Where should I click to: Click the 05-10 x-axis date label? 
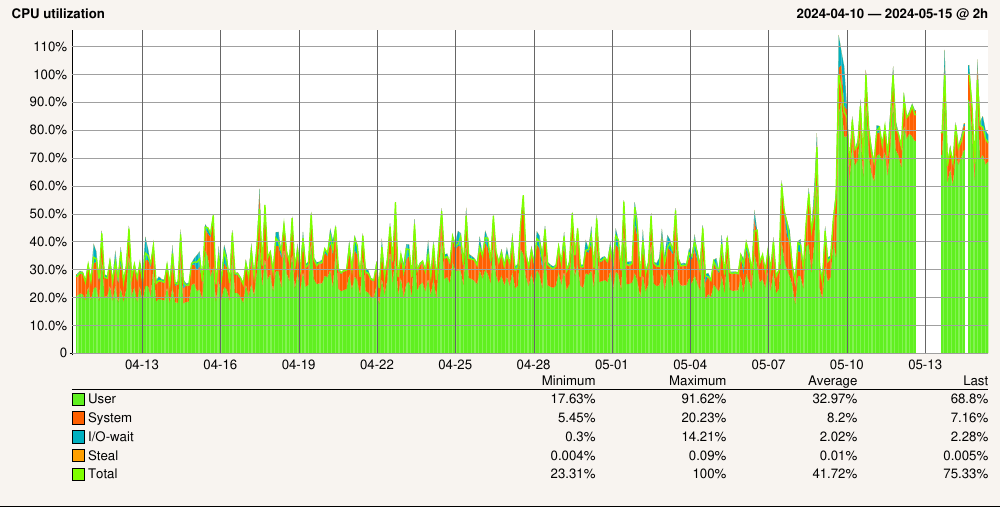[847, 365]
